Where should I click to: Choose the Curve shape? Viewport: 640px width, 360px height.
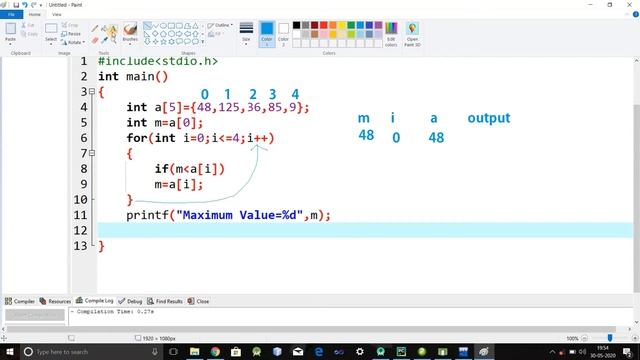(155, 26)
